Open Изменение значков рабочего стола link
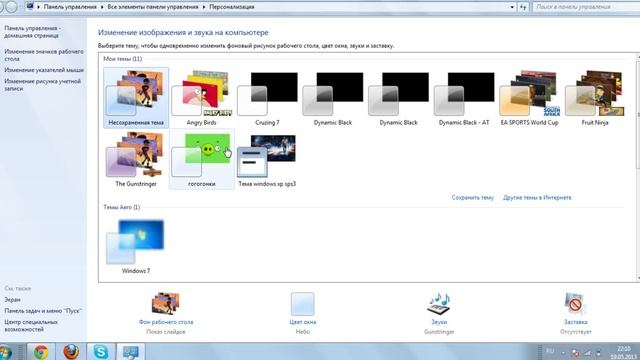The image size is (640, 360). 44,55
